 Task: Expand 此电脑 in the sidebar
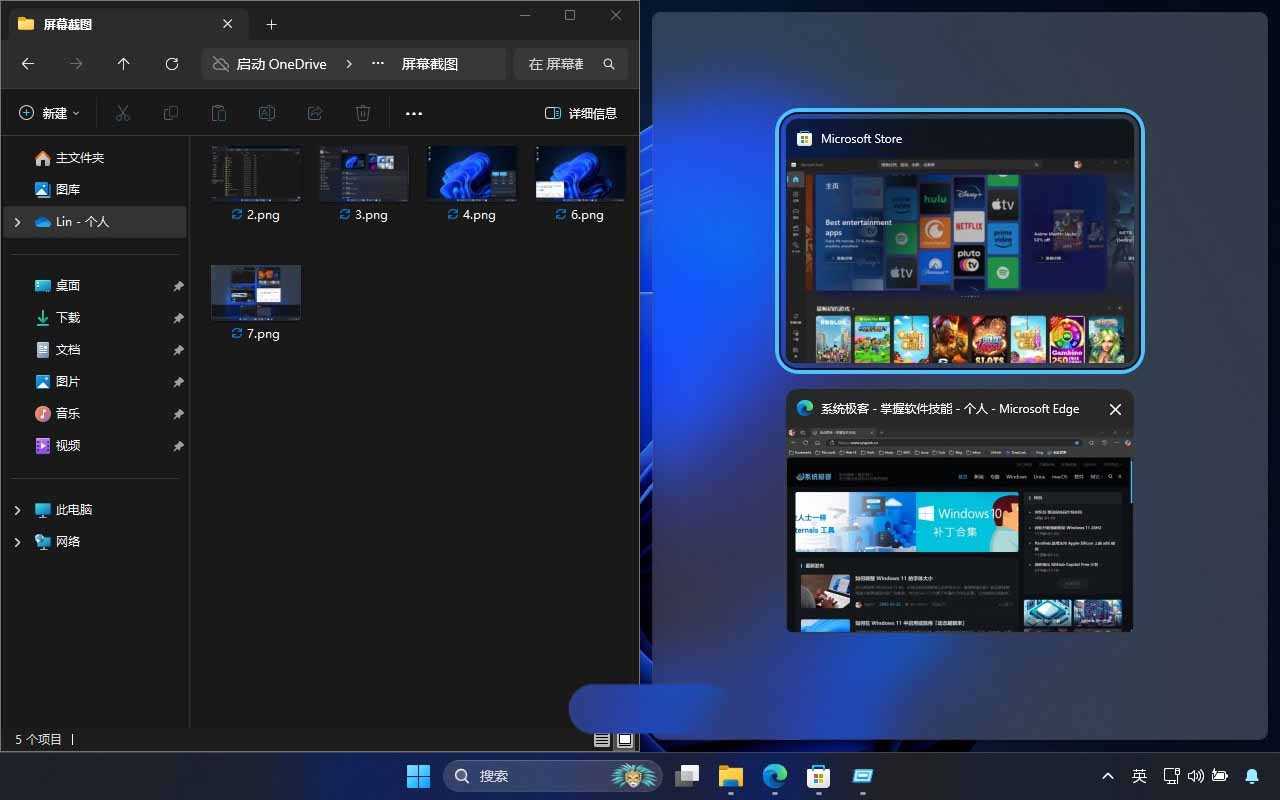pyautogui.click(x=17, y=509)
